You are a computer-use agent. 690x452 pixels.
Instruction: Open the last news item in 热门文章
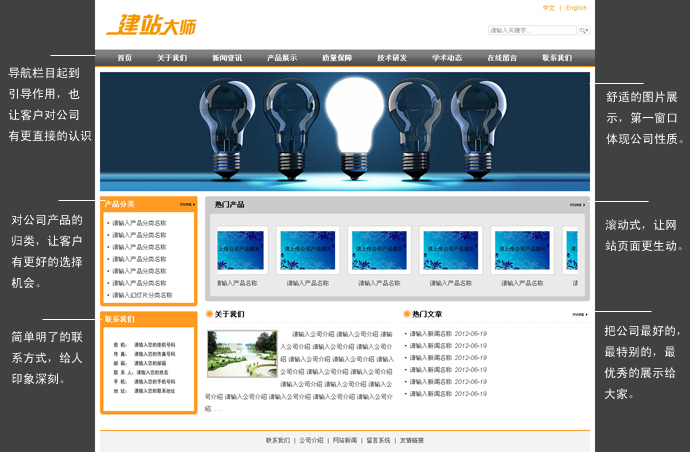(448, 393)
